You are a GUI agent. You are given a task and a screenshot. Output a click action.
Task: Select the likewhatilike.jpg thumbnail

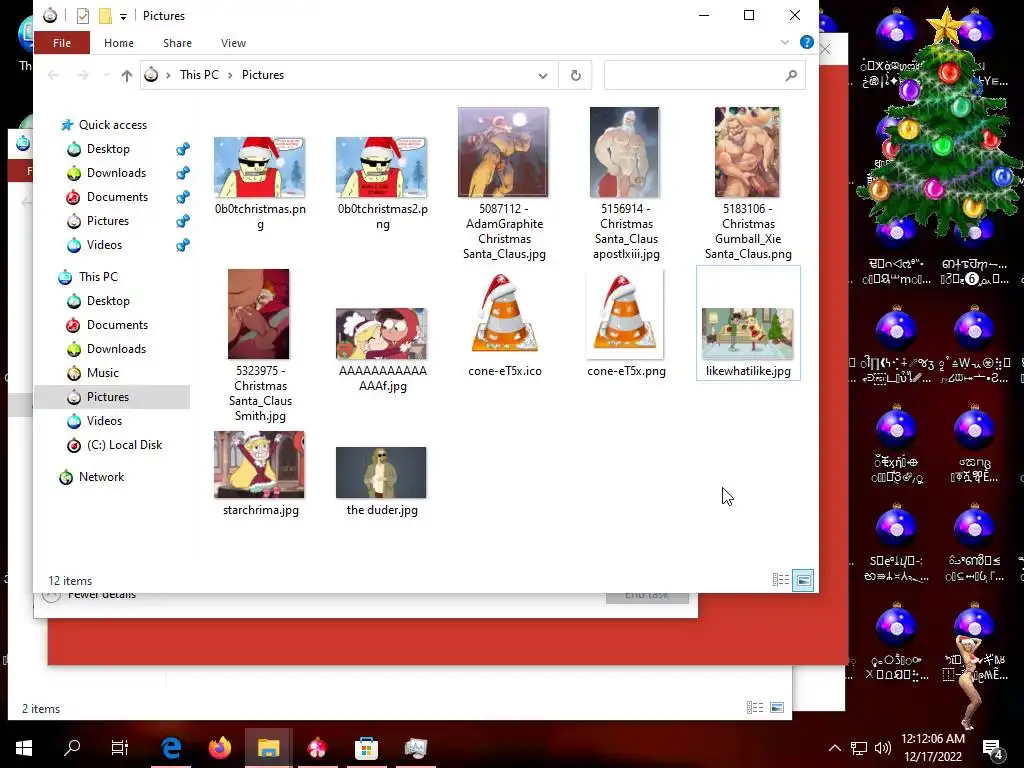click(748, 334)
